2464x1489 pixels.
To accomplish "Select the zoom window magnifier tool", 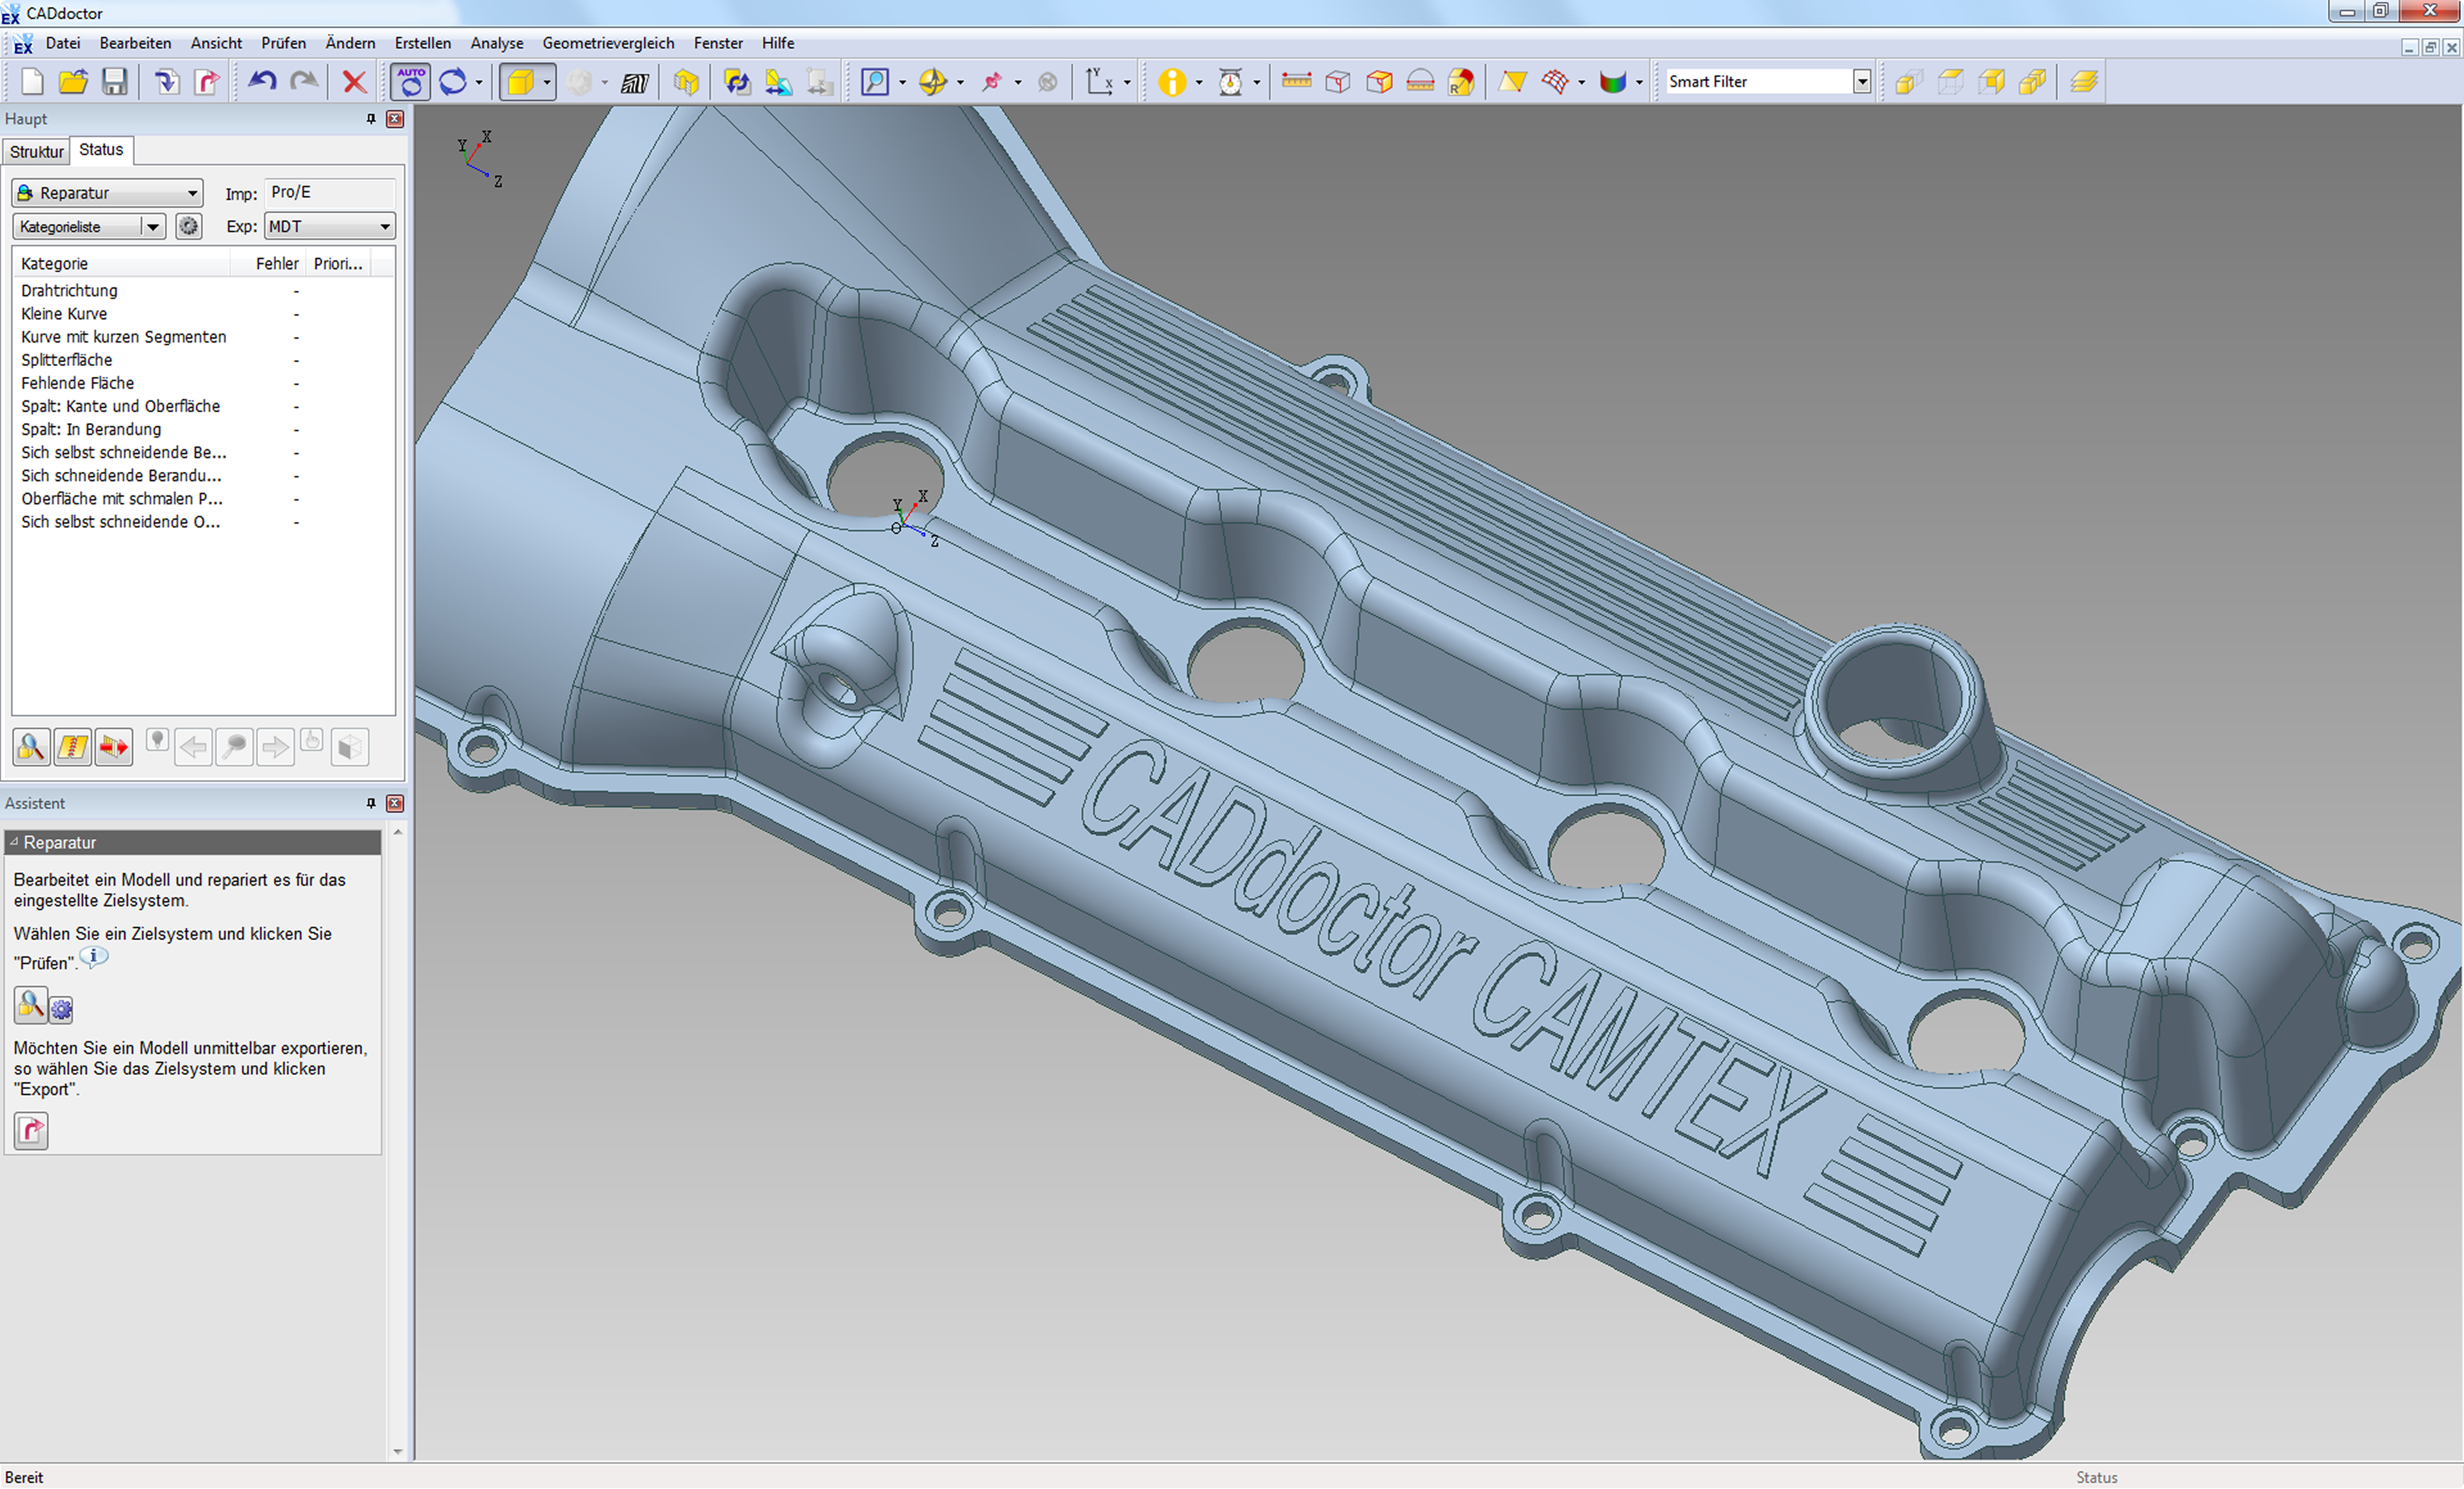I will click(875, 82).
